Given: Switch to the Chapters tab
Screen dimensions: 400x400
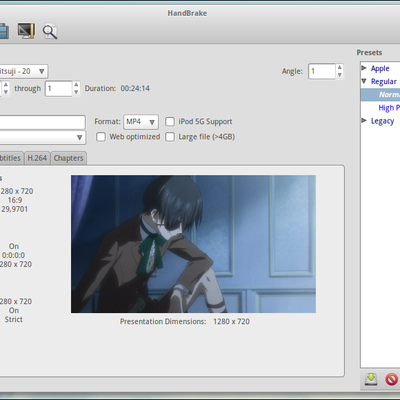Looking at the screenshot, I should tap(68, 158).
